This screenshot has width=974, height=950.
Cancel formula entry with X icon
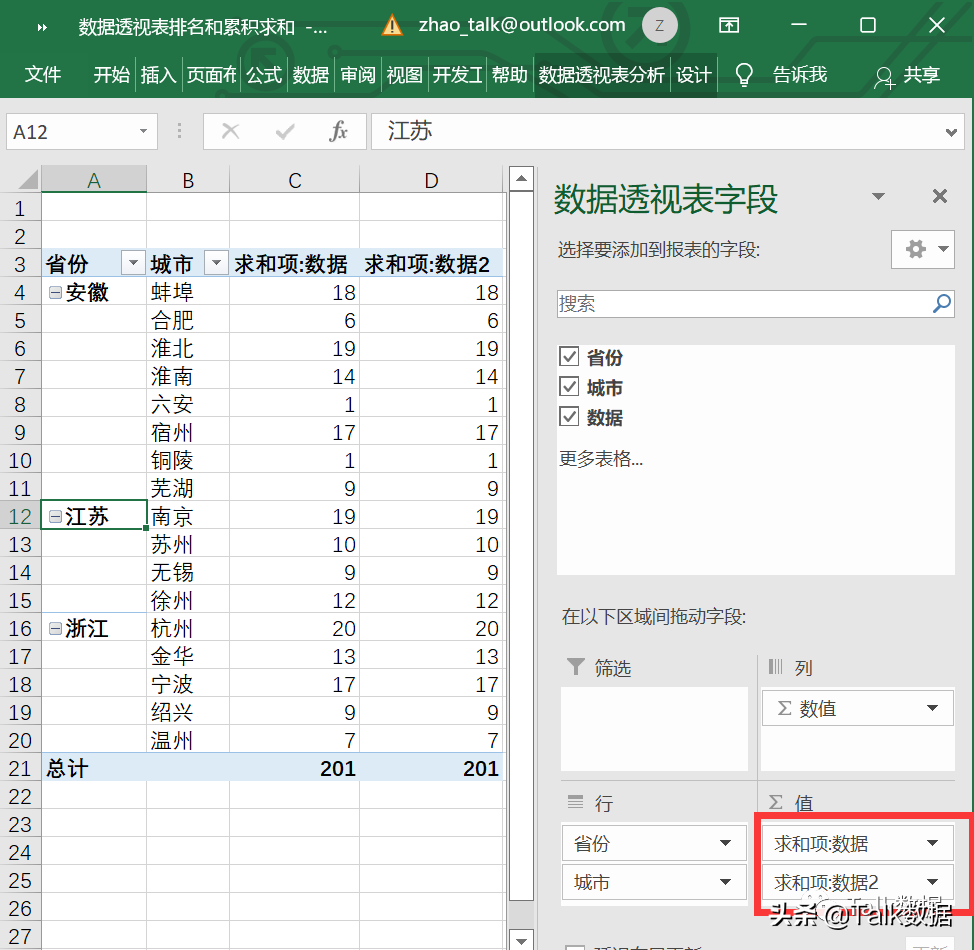pos(230,131)
